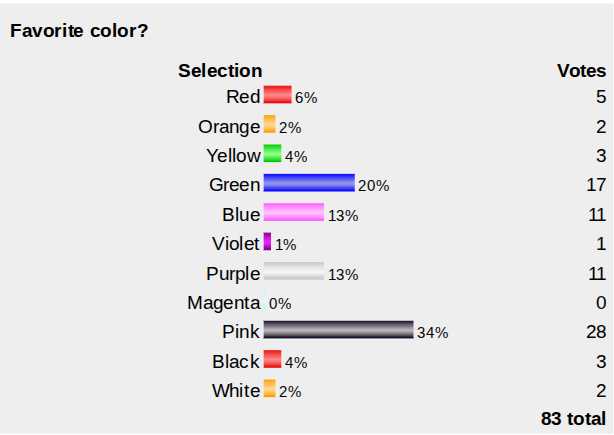
Task: Click the 34% label for Pink
Action: (432, 333)
